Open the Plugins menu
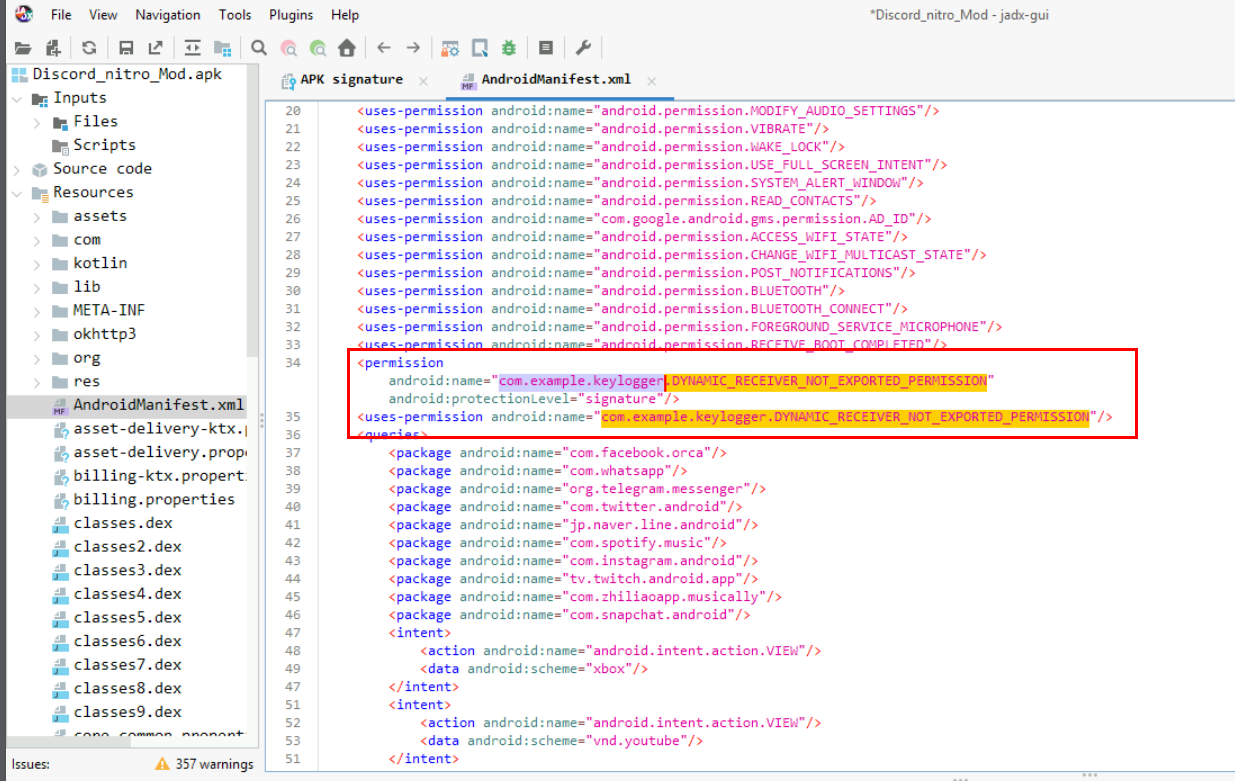This screenshot has height=781, width=1235. (x=290, y=15)
